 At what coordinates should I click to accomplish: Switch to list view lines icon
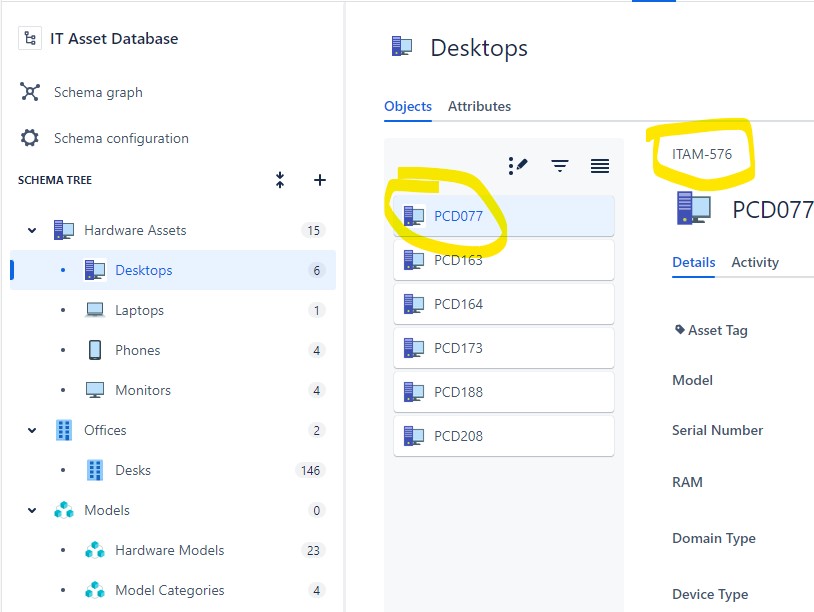tap(600, 166)
